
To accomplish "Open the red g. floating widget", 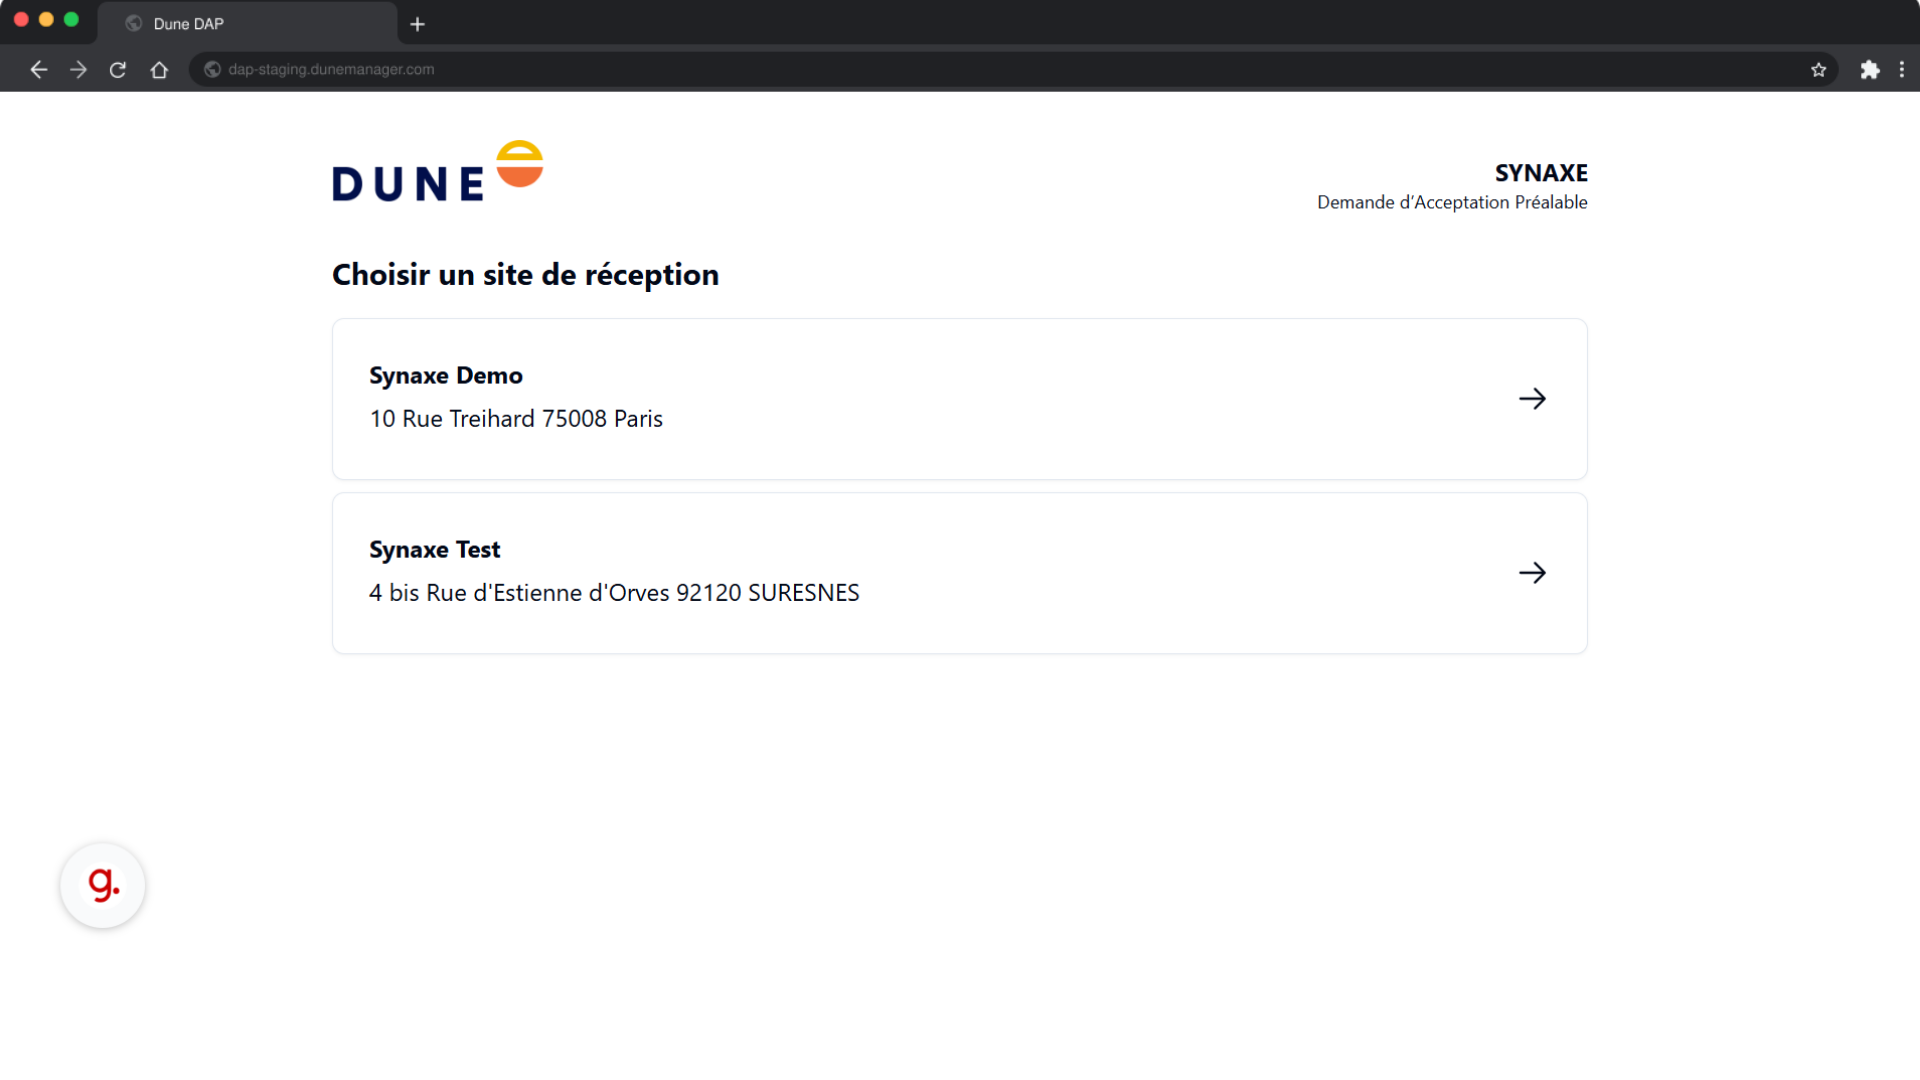I will (103, 885).
